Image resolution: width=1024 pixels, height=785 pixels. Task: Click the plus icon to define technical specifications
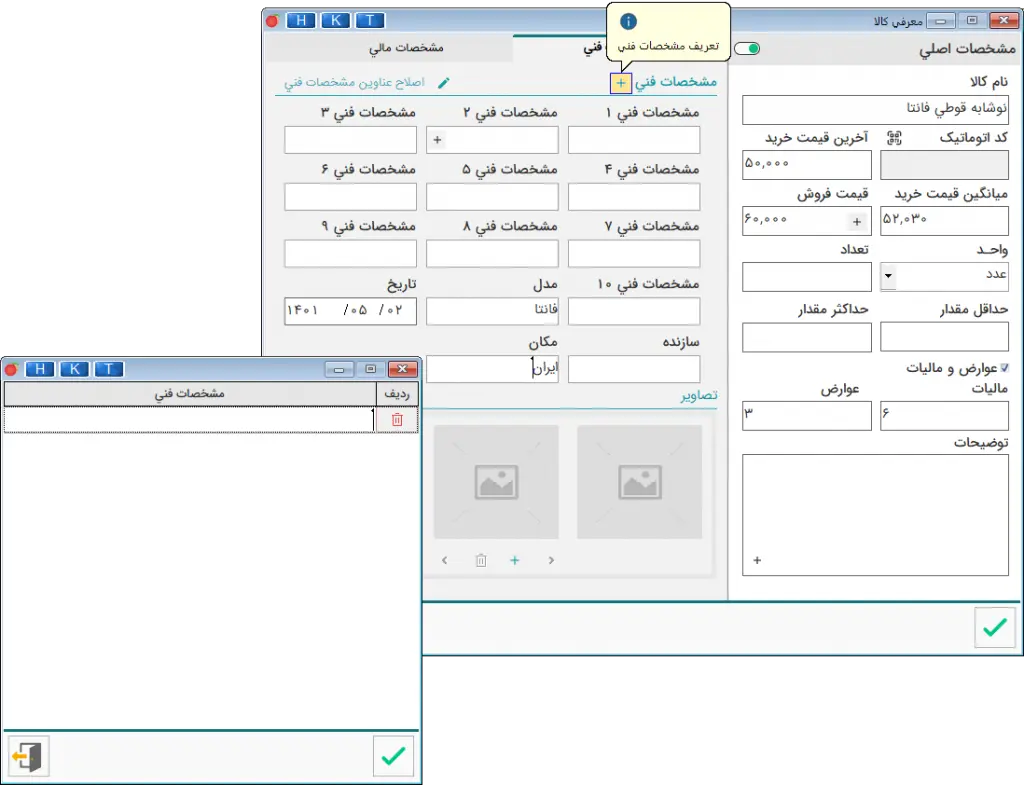tap(620, 83)
